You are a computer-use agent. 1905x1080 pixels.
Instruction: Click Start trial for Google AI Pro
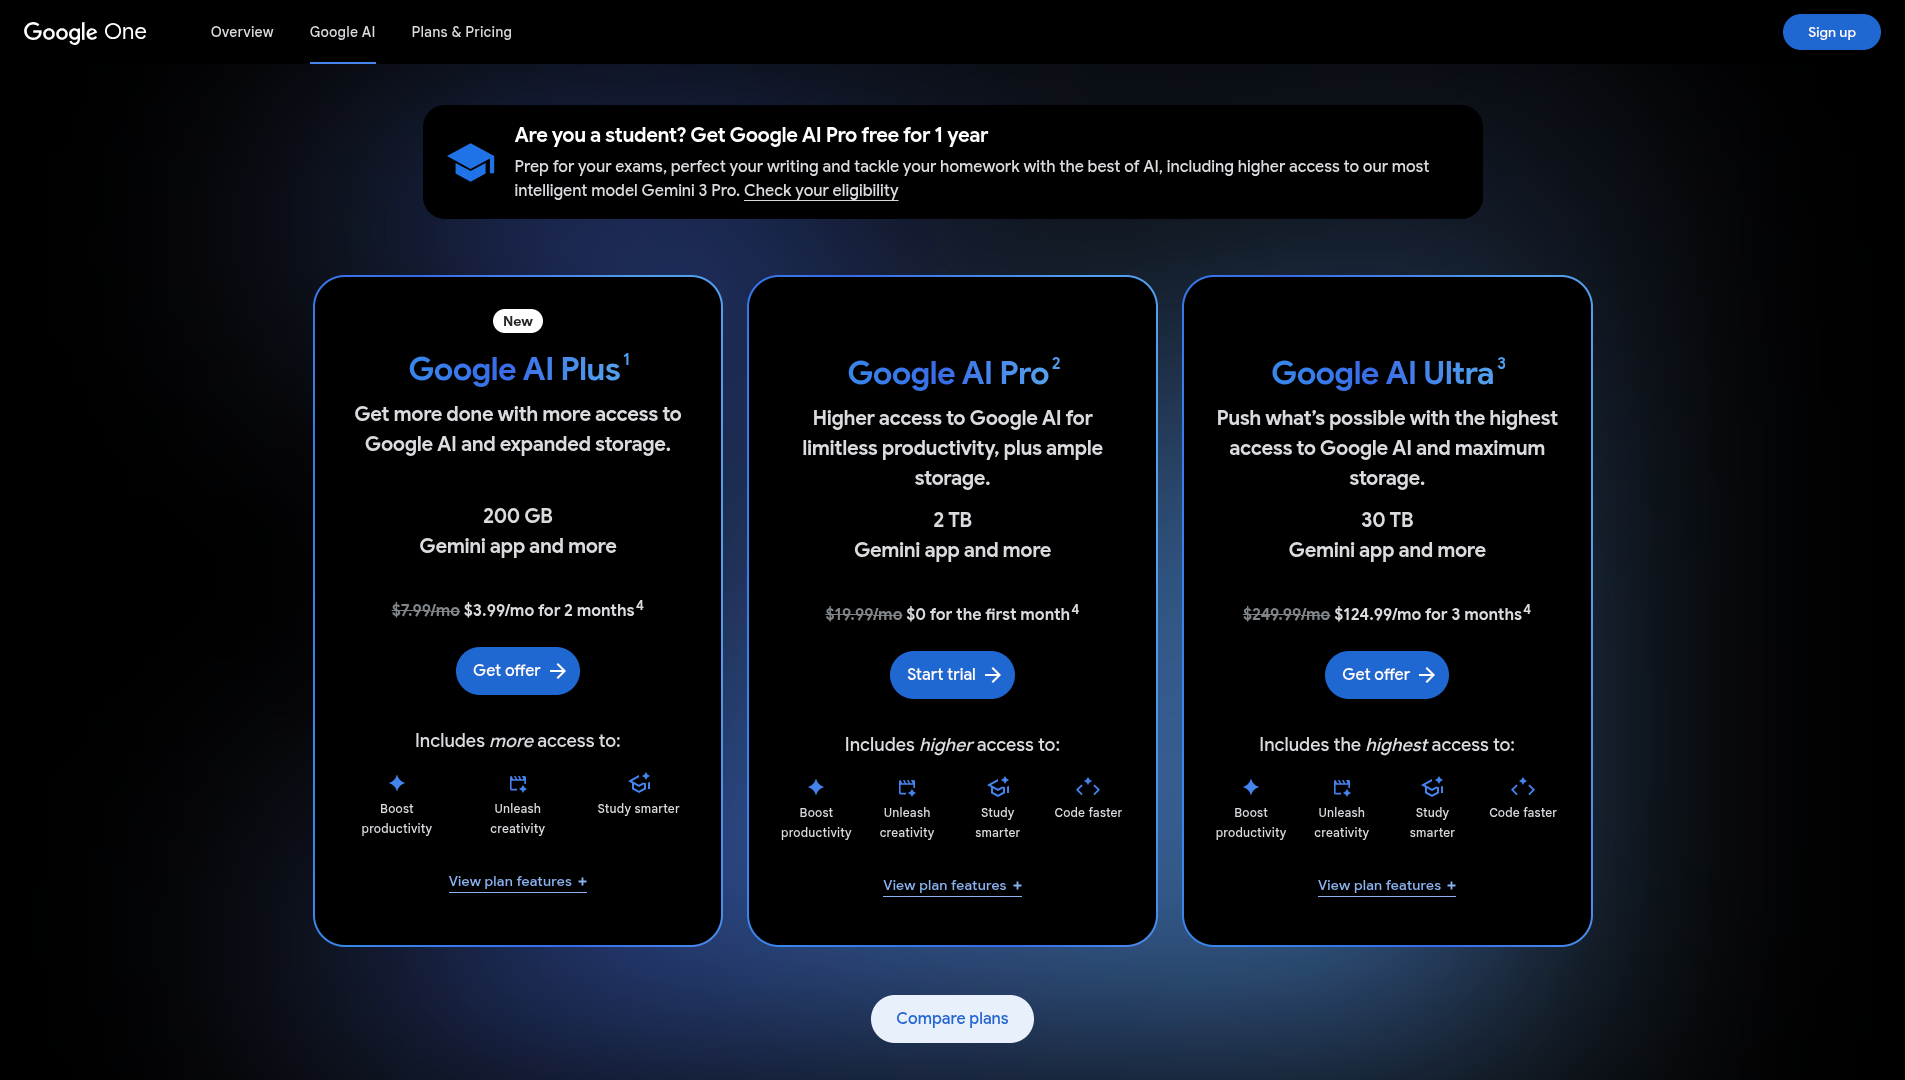(x=952, y=675)
